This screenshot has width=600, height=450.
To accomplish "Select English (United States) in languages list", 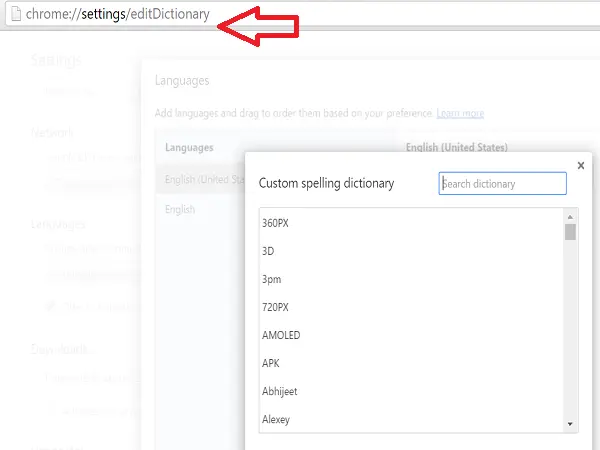I will (x=200, y=179).
